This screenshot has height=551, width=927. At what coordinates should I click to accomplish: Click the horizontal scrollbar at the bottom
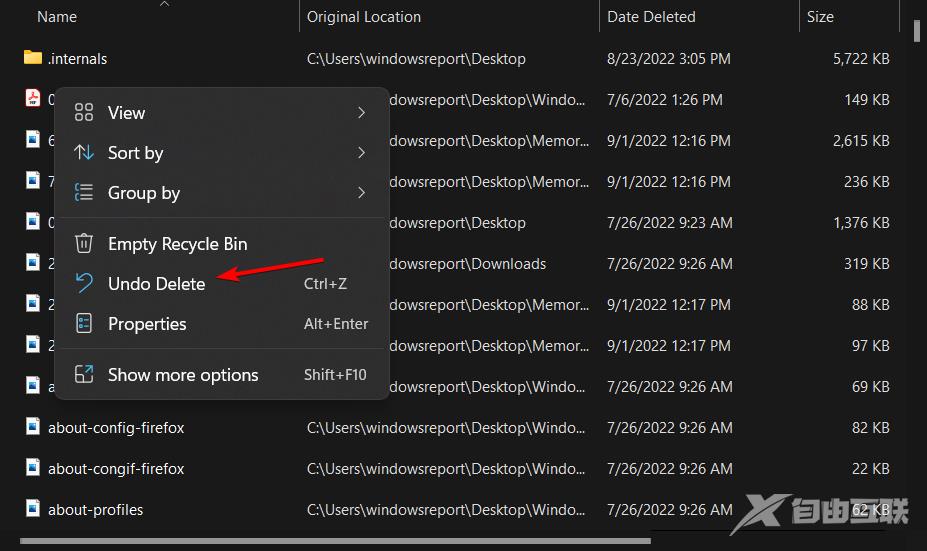pos(335,540)
